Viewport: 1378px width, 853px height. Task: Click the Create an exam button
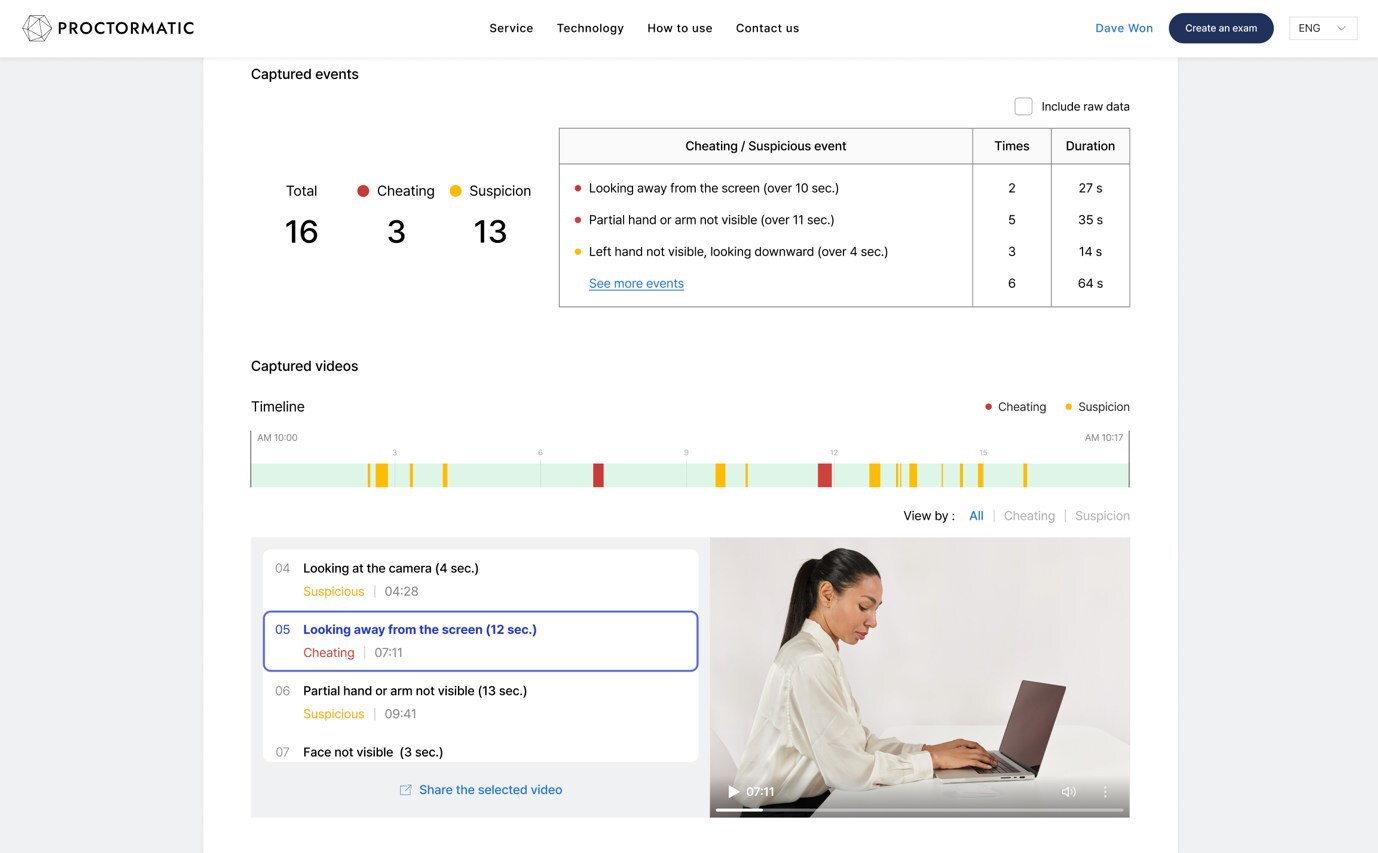[1220, 28]
